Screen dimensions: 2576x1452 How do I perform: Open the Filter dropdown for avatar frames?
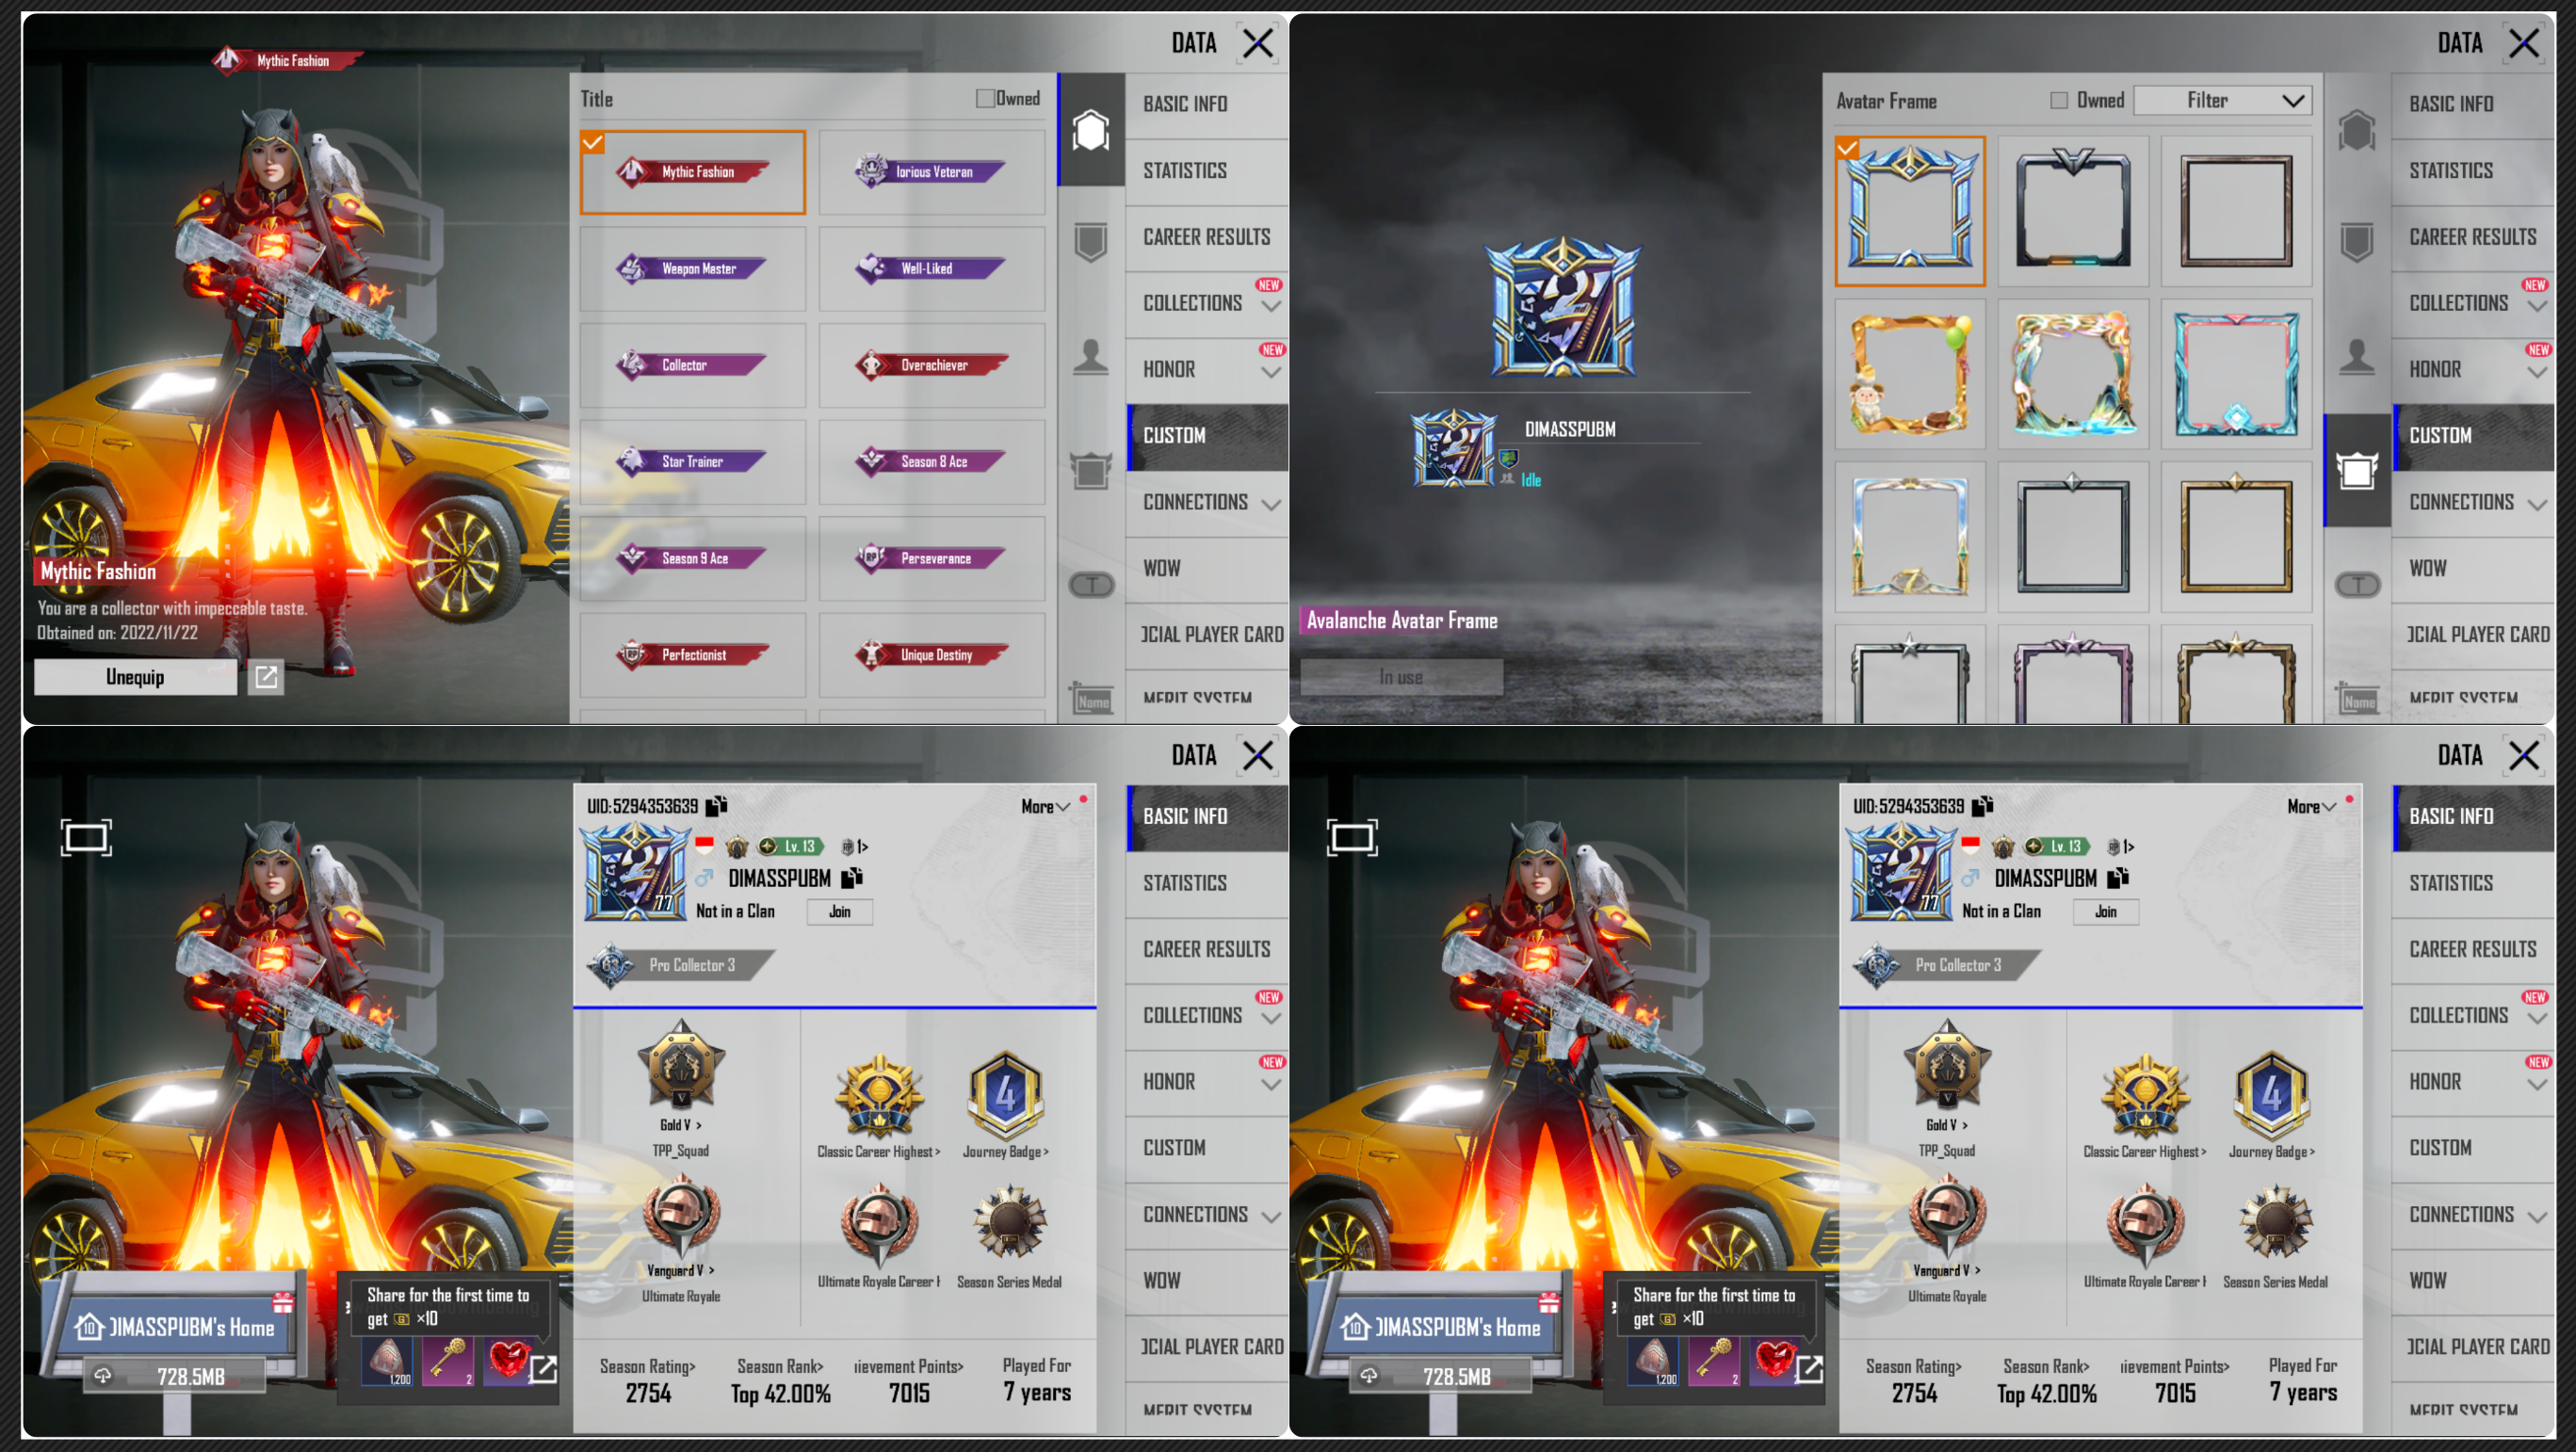tap(2222, 100)
